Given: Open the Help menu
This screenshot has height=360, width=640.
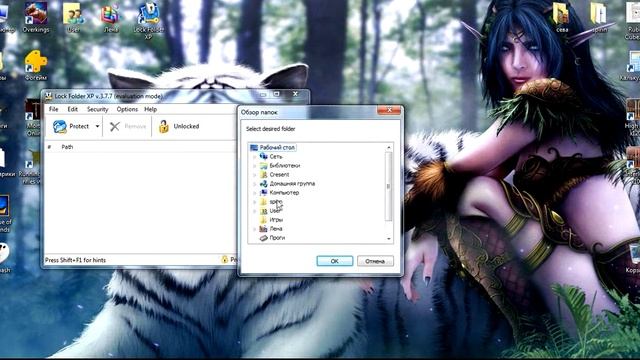Looking at the screenshot, I should pos(150,109).
